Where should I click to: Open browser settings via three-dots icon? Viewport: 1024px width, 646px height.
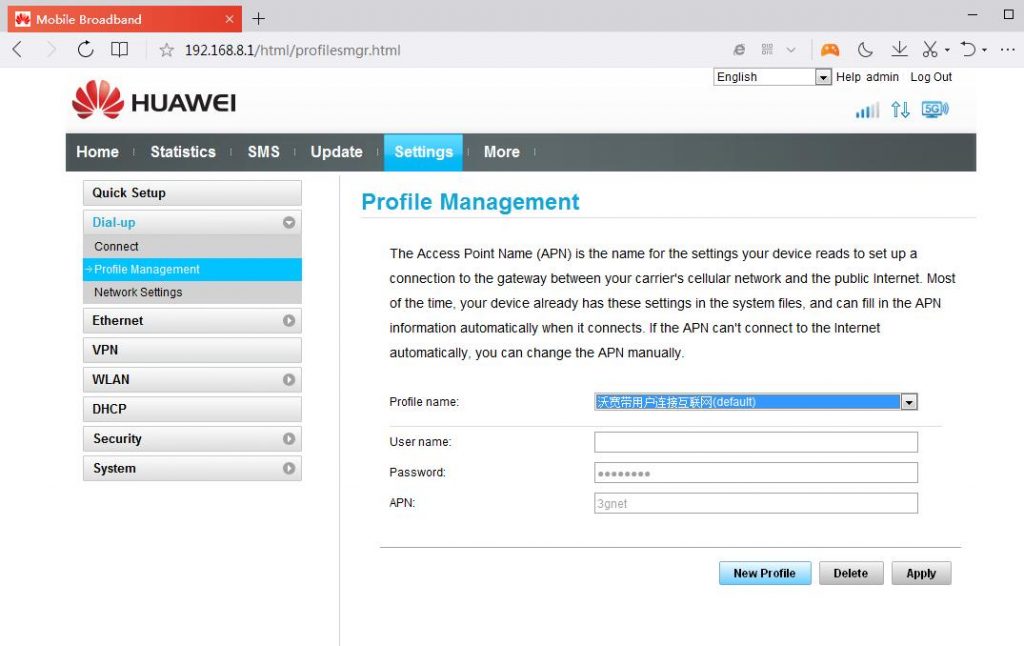[1007, 48]
